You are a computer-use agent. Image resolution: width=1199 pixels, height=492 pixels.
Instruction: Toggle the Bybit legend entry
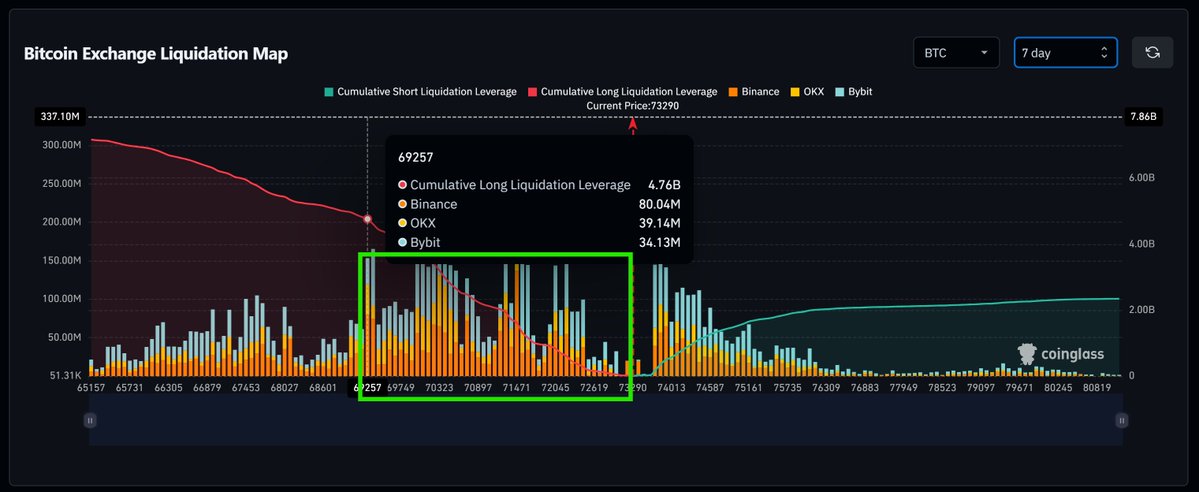(x=852, y=92)
